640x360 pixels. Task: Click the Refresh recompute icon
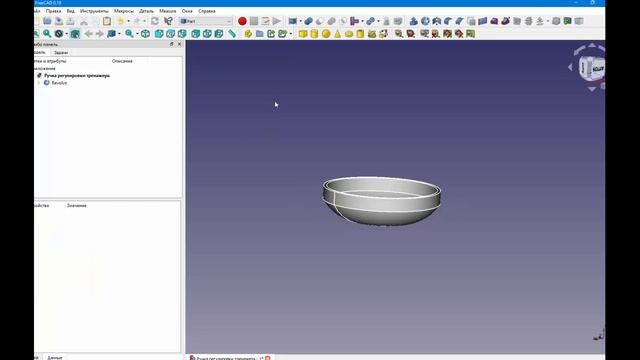(155, 21)
